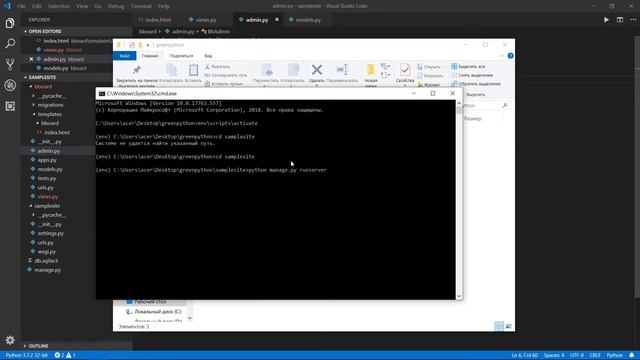Viewport: 640px width, 360px height.
Task: Click the Manage gear icon in VS Code
Action: click(x=10, y=340)
